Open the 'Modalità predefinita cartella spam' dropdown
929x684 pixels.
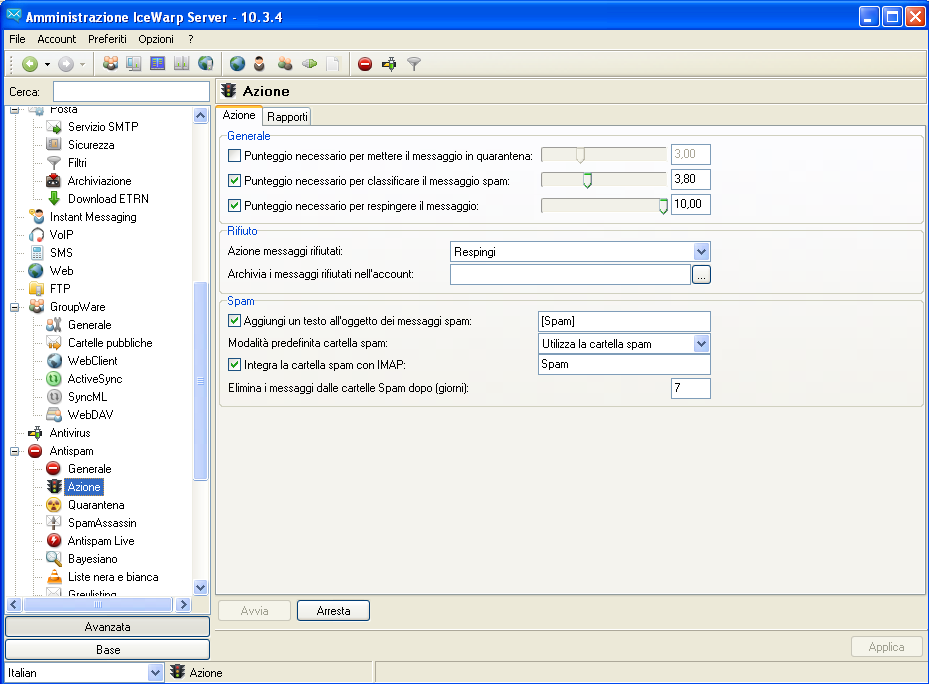701,344
